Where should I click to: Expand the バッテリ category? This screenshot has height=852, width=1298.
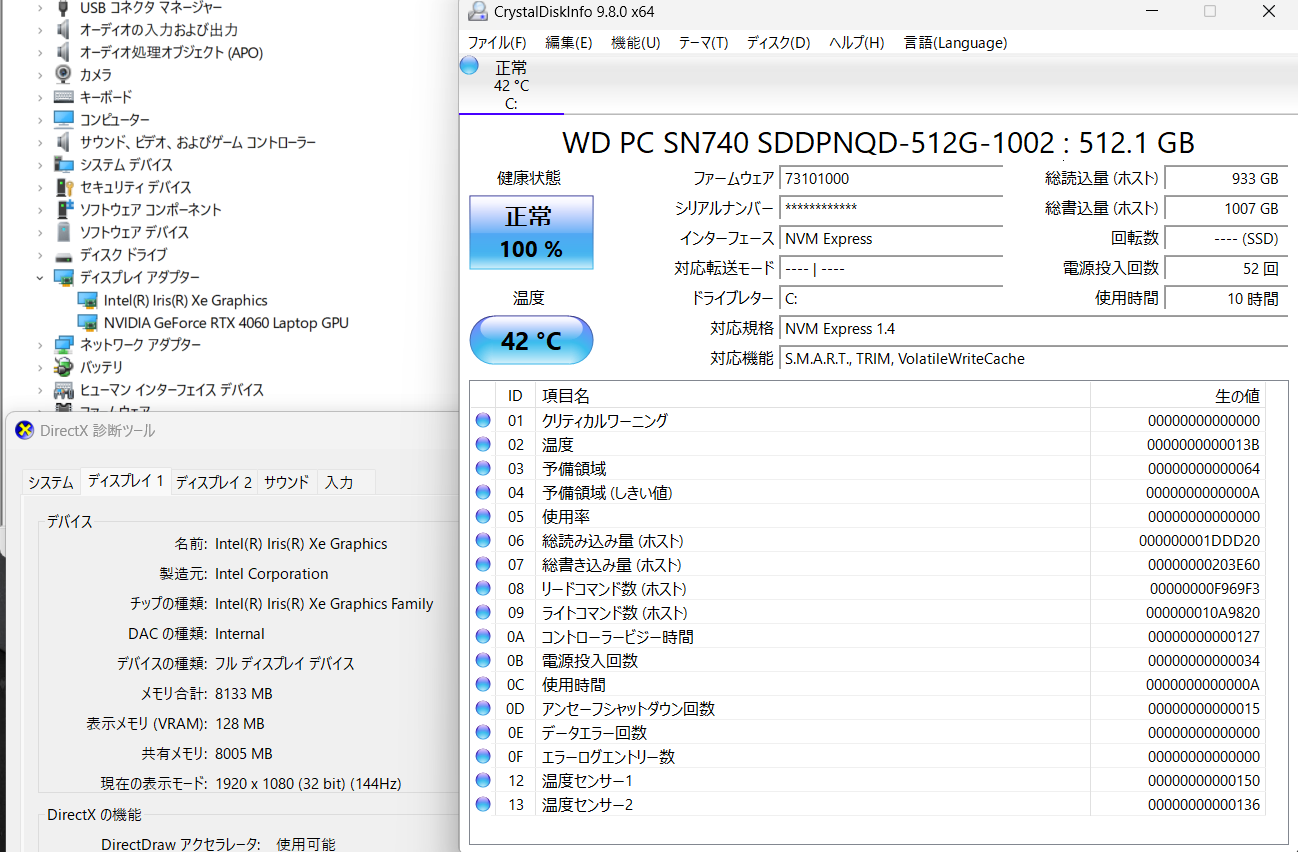41,367
